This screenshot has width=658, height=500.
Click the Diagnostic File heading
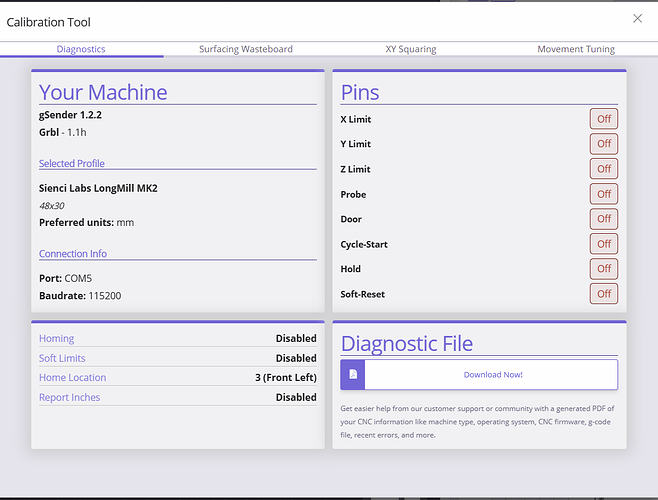(x=407, y=343)
